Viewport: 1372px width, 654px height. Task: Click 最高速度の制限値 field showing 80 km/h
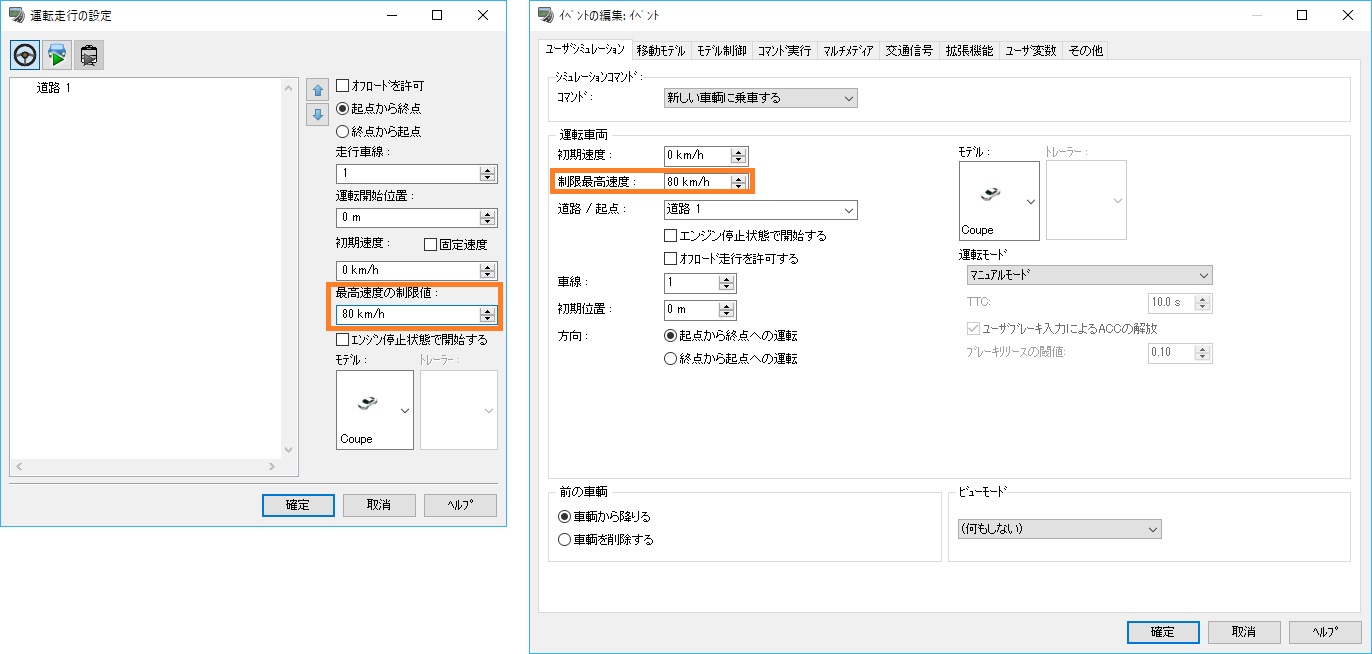click(x=408, y=314)
